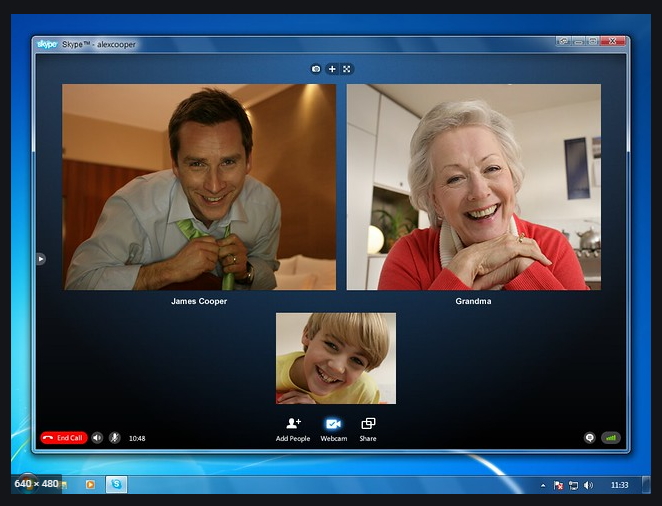The width and height of the screenshot is (662, 506).
Task: Open Add People to the call
Action: pos(293,430)
